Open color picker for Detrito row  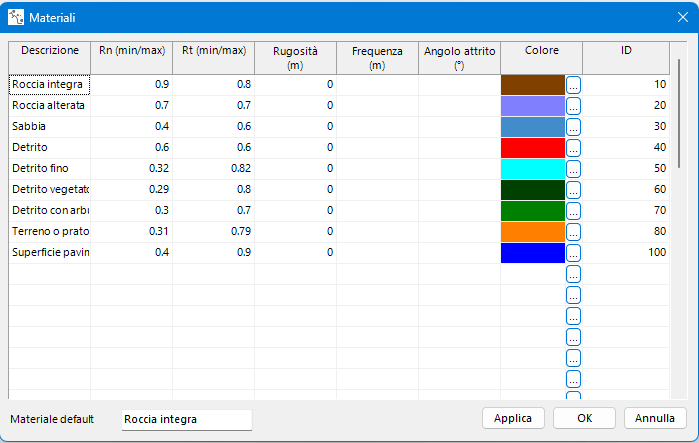click(x=573, y=148)
